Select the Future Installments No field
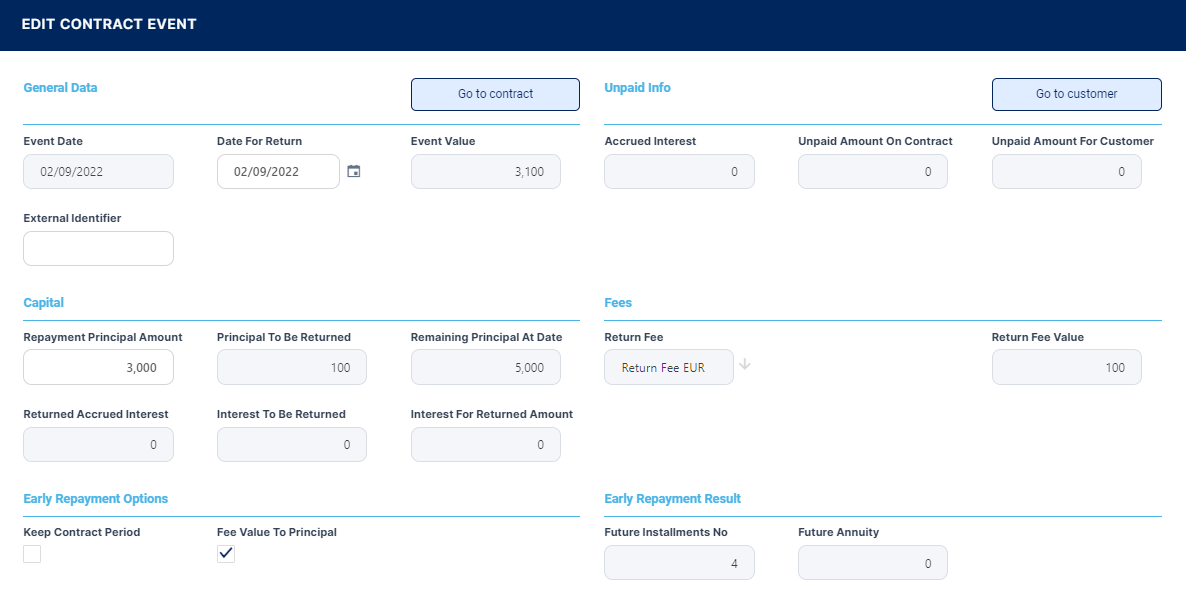Viewport: 1186px width, 596px height. coord(679,563)
